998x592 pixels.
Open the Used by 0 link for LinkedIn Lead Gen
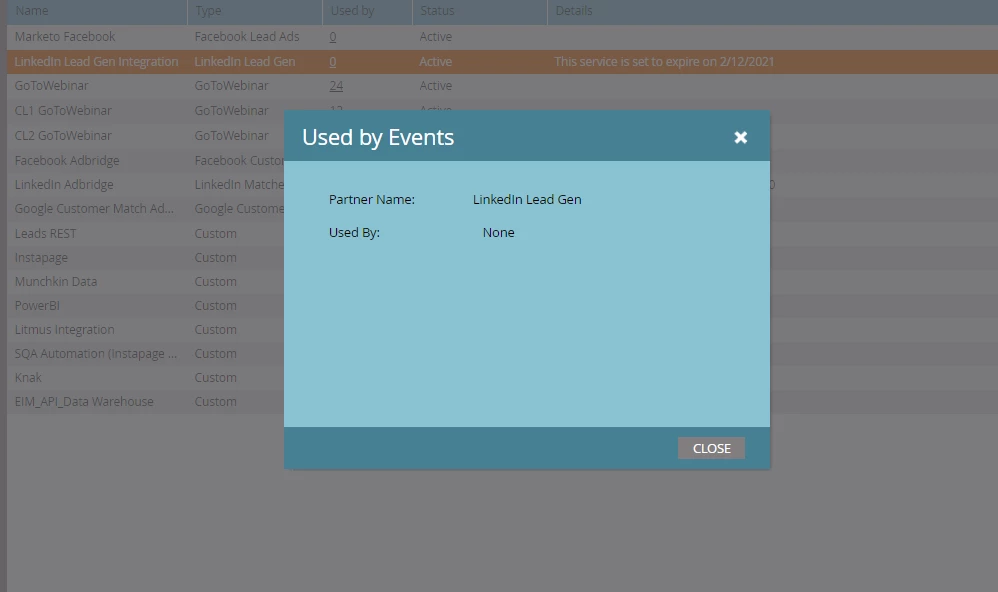[x=333, y=62]
